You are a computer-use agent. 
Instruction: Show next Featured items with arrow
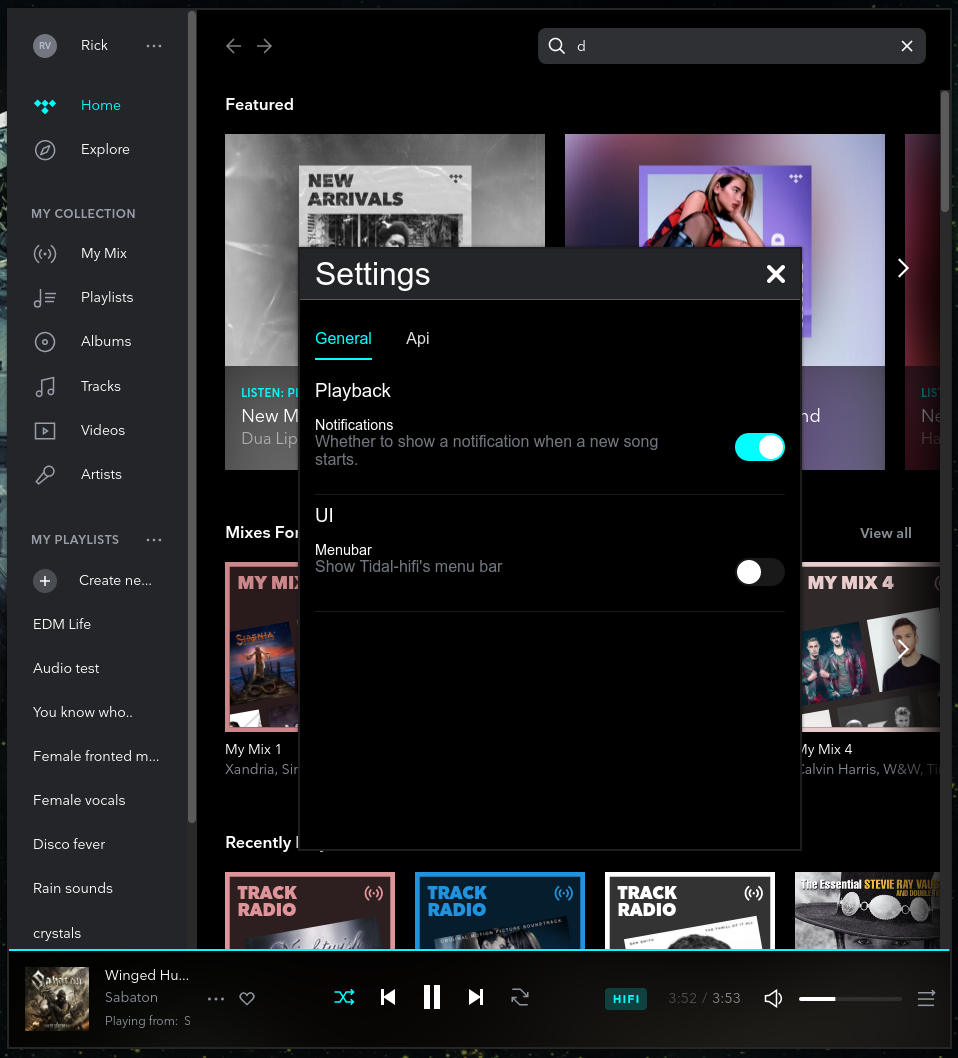click(x=903, y=268)
